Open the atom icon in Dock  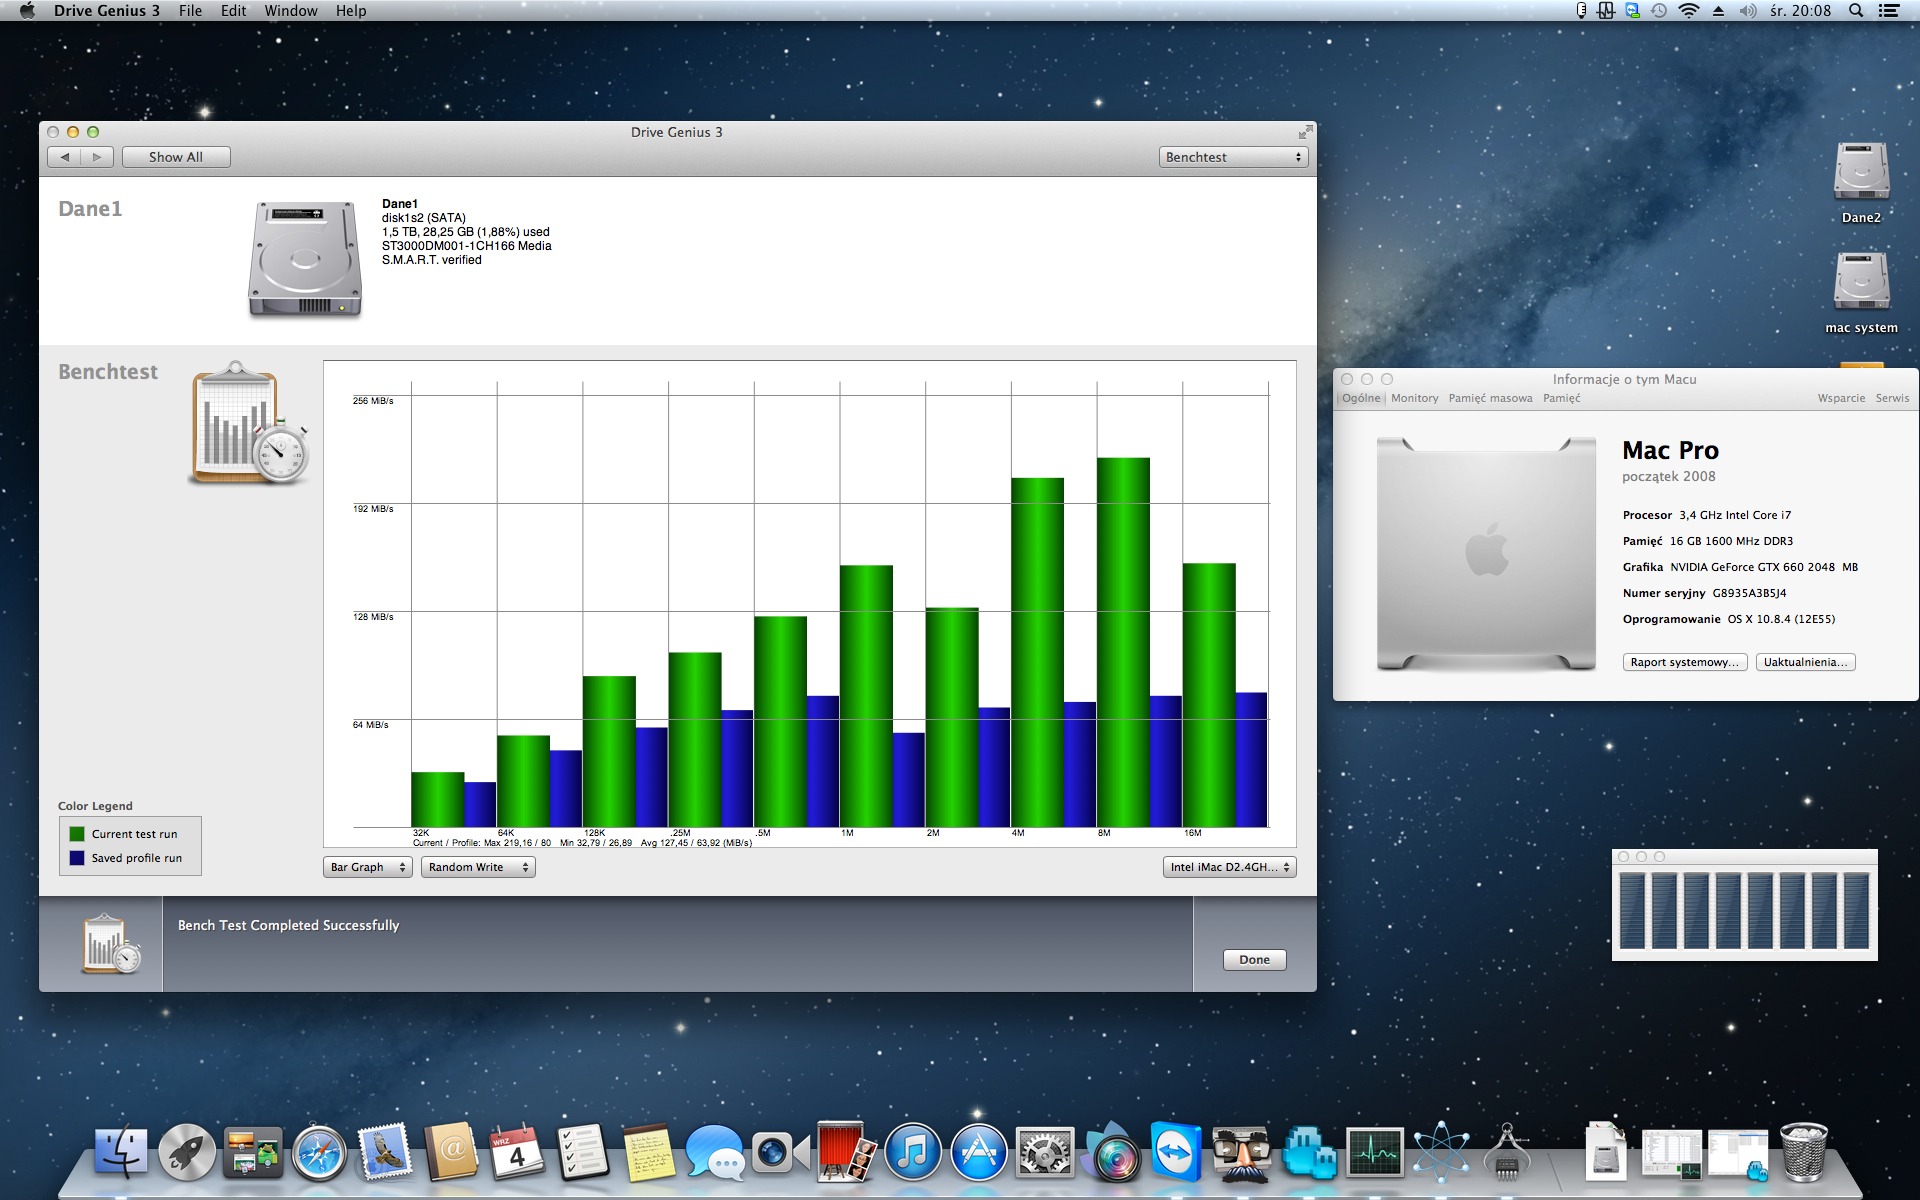point(1441,1152)
